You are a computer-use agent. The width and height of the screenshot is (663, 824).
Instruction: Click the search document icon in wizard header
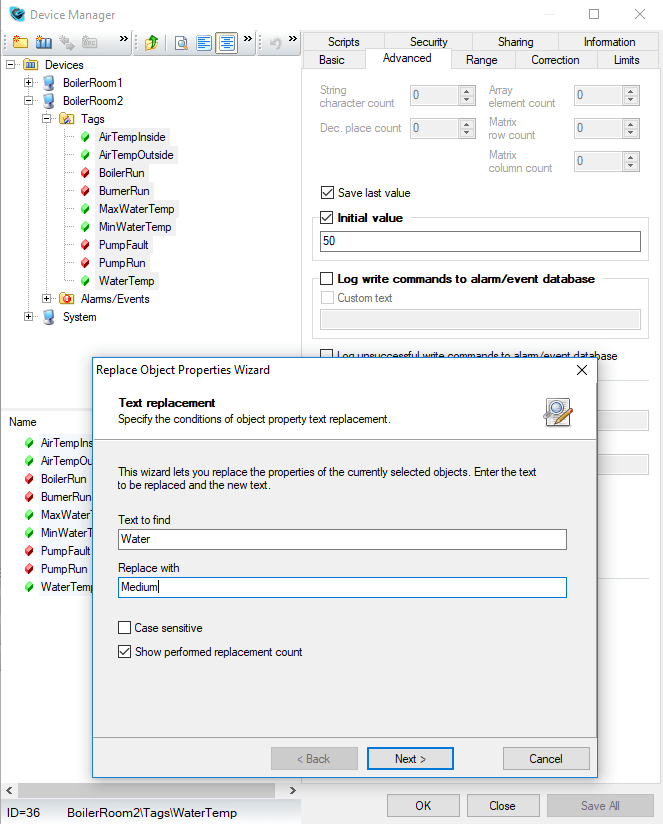coord(557,411)
